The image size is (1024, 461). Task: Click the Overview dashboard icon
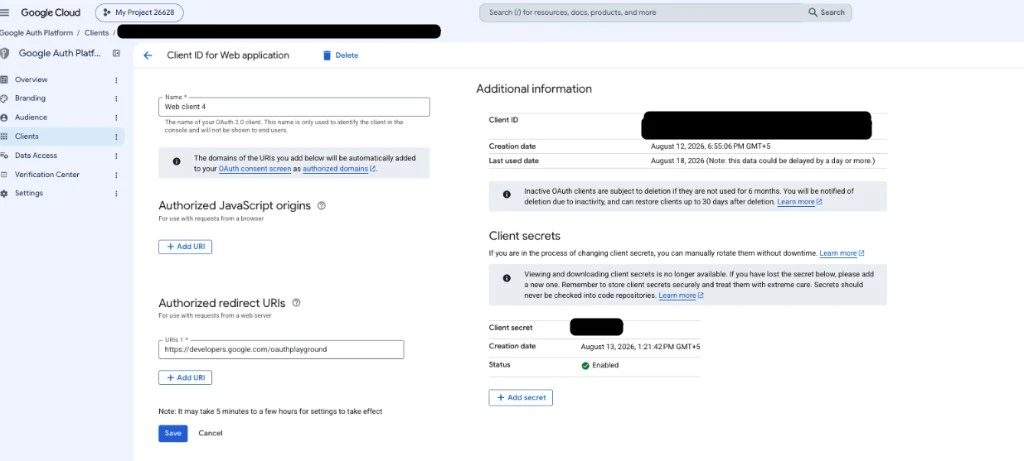pyautogui.click(x=4, y=80)
